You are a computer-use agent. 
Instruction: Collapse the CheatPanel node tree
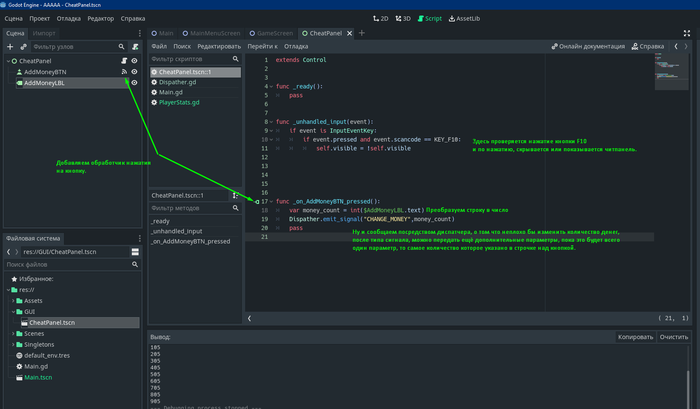(x=9, y=61)
